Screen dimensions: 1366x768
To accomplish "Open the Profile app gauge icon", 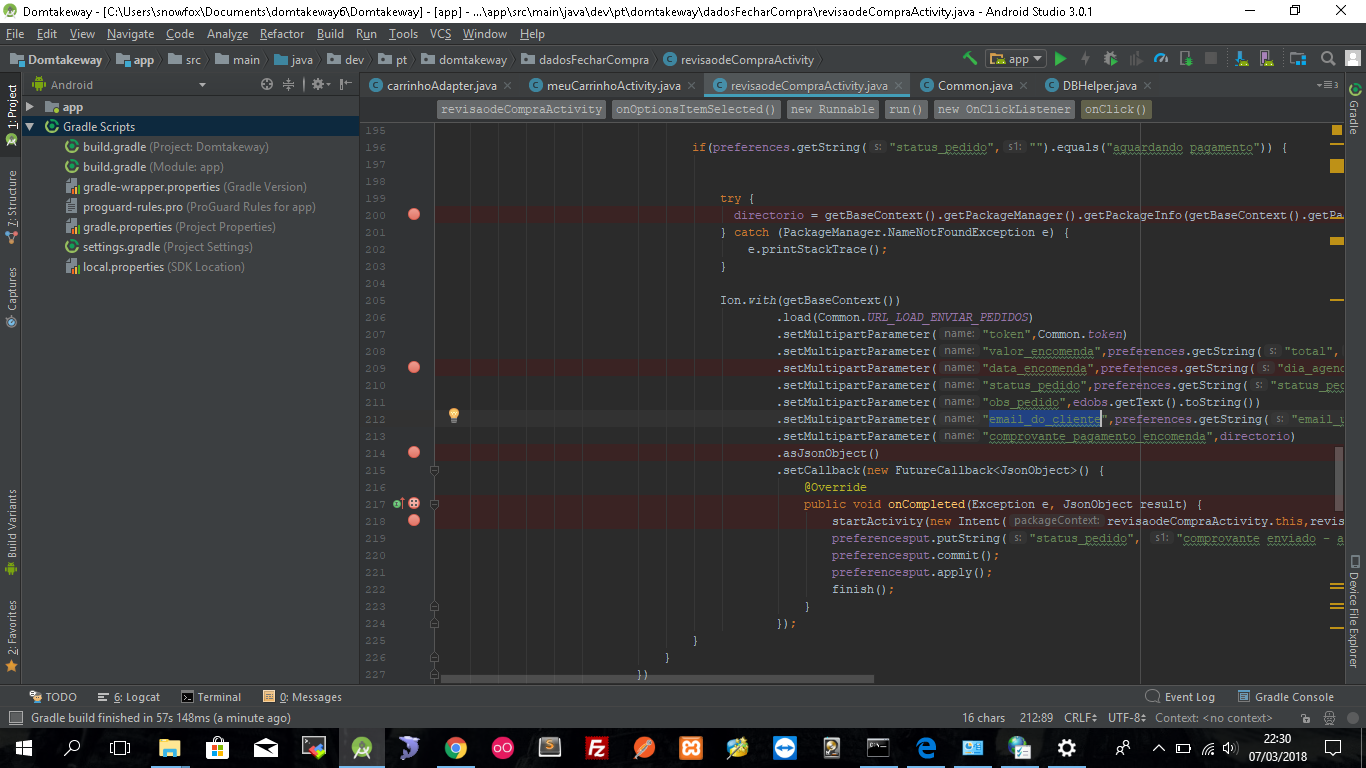I will click(1161, 59).
